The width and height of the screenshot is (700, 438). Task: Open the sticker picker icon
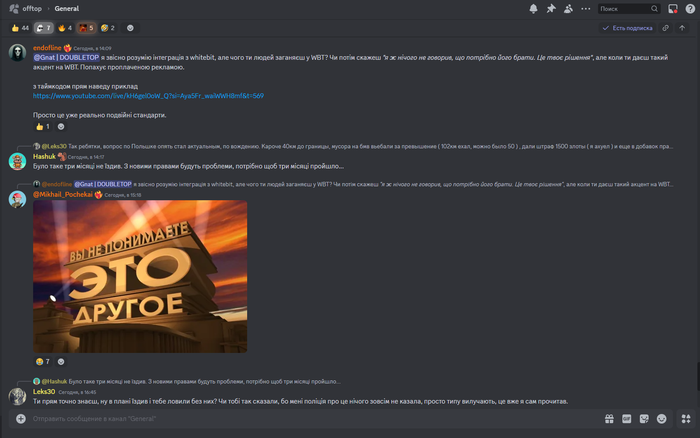(644, 419)
